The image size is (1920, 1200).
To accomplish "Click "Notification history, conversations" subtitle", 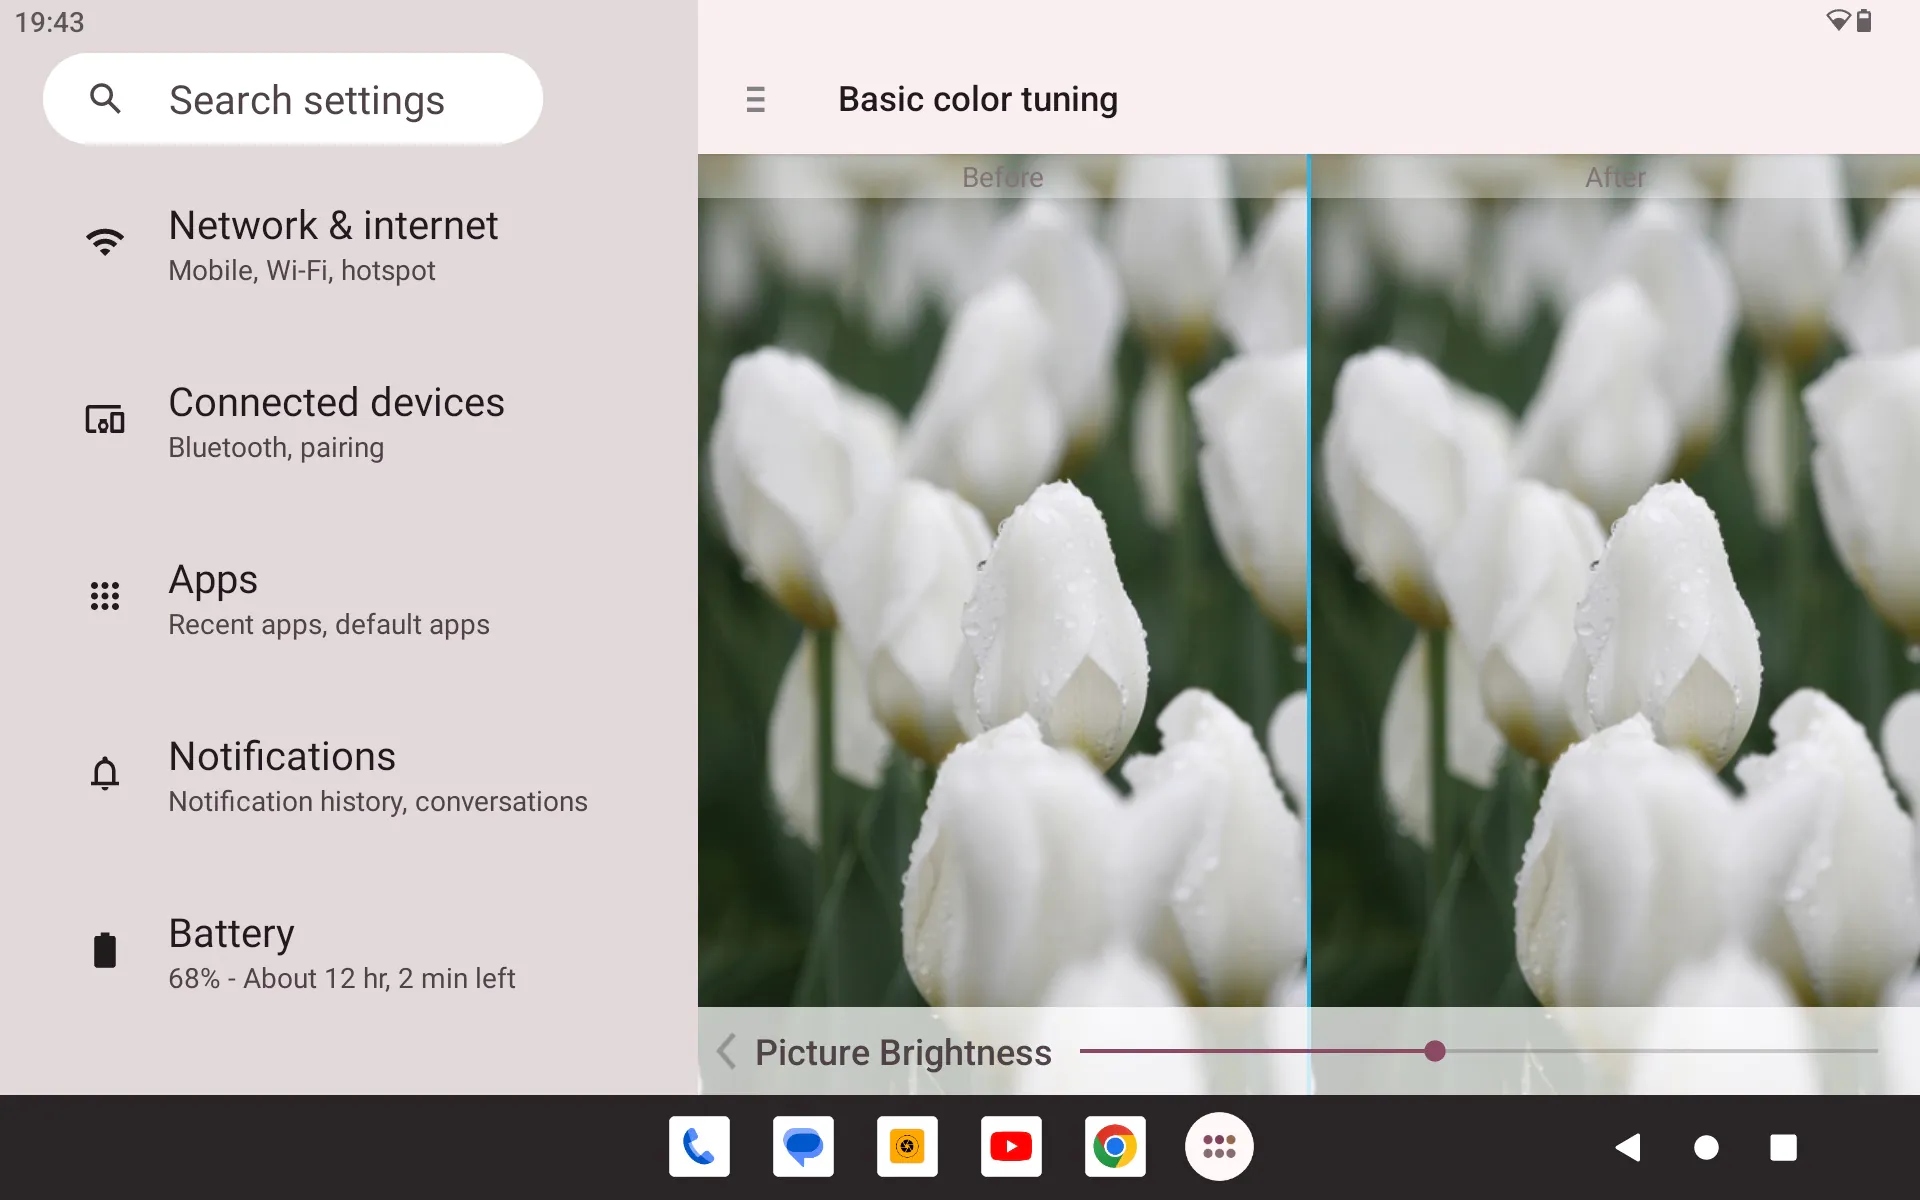I will [378, 802].
